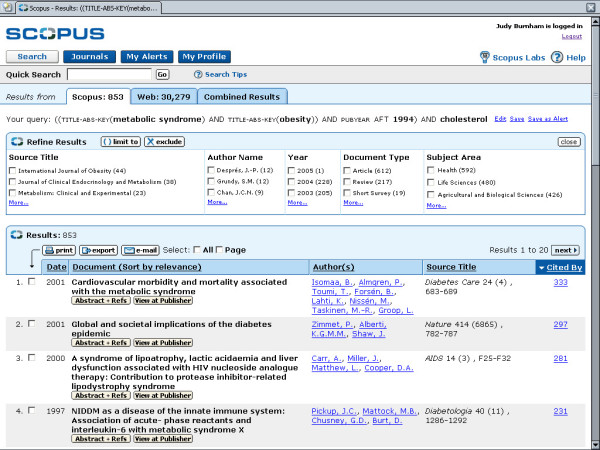600x450 pixels.
Task: Check document type Article (612)
Action: (347, 171)
